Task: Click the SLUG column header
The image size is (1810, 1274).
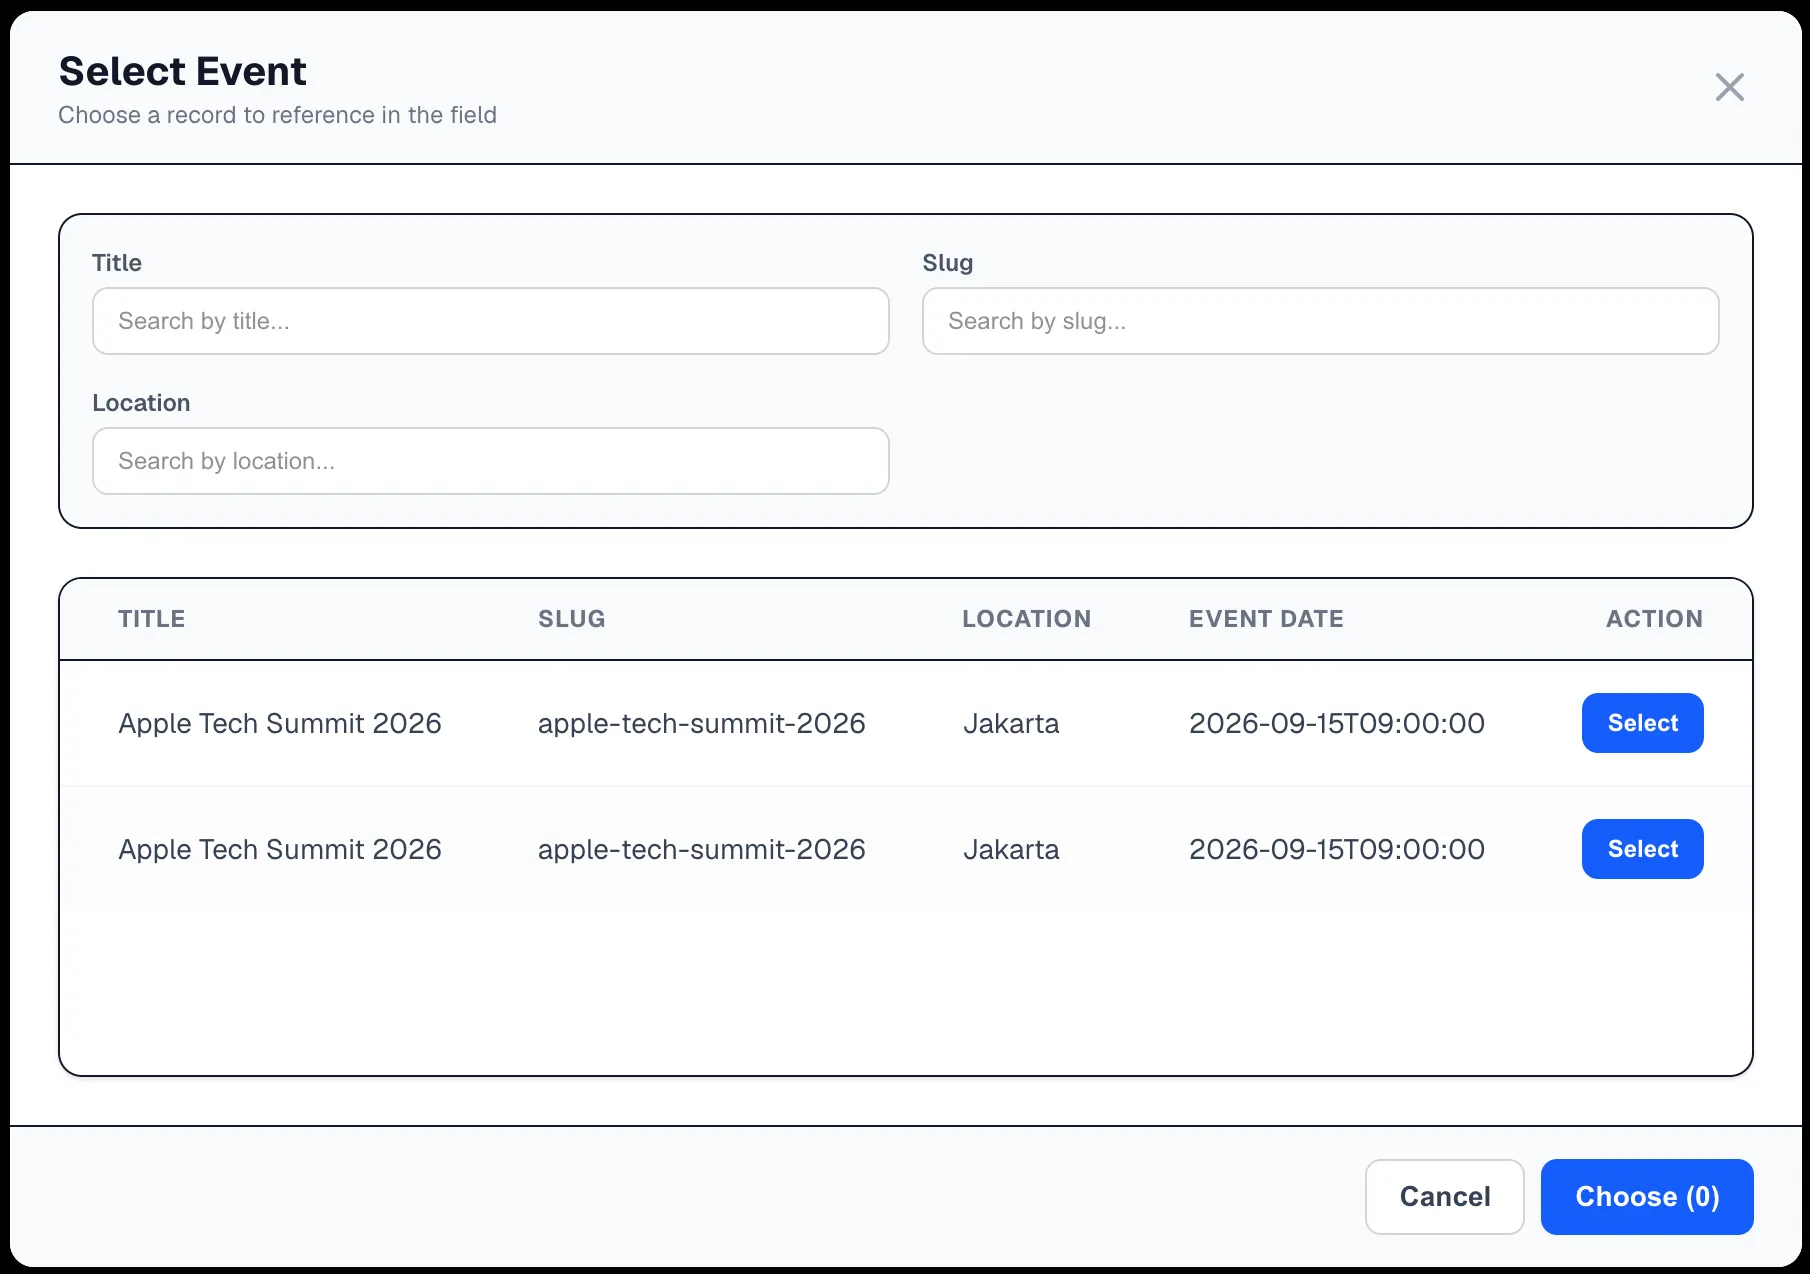Action: click(572, 619)
